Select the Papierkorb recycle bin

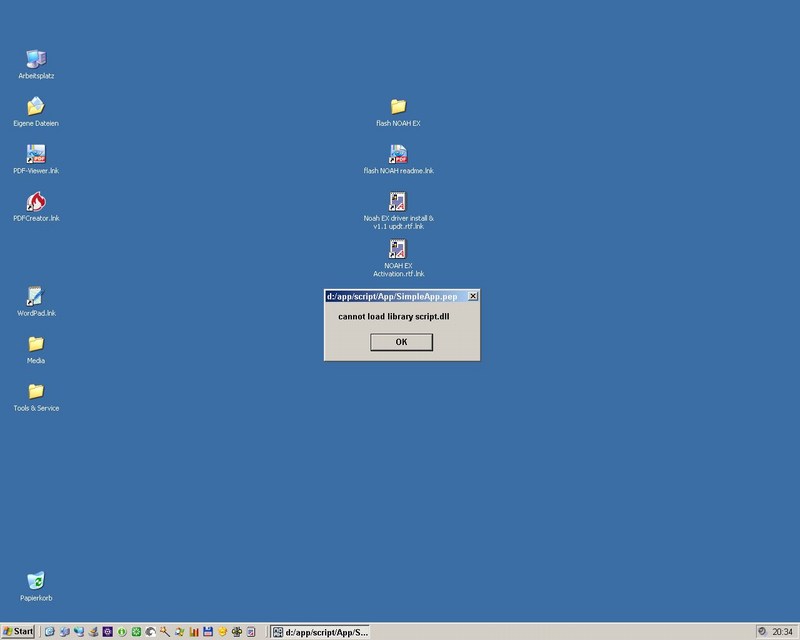coord(36,586)
